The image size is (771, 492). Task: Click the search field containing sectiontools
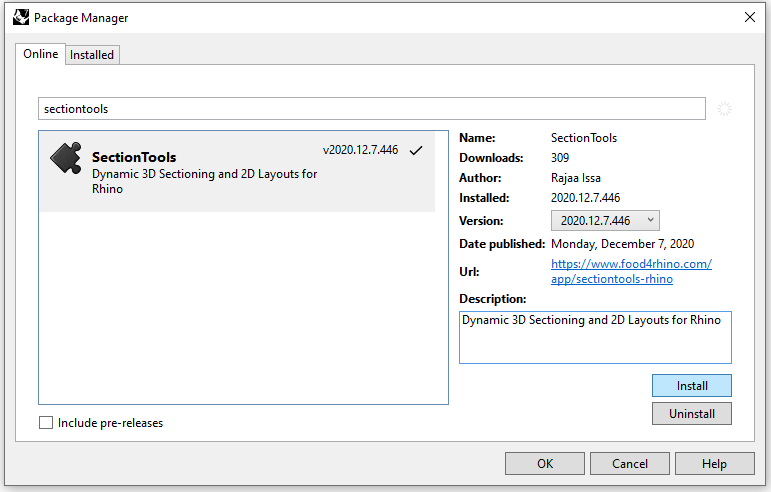[372, 109]
